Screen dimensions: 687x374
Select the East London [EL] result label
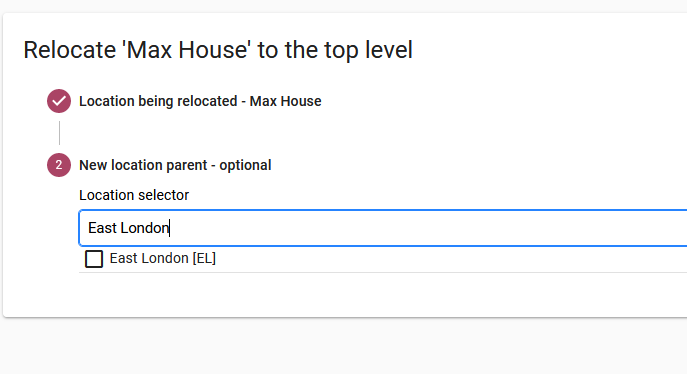pos(163,258)
